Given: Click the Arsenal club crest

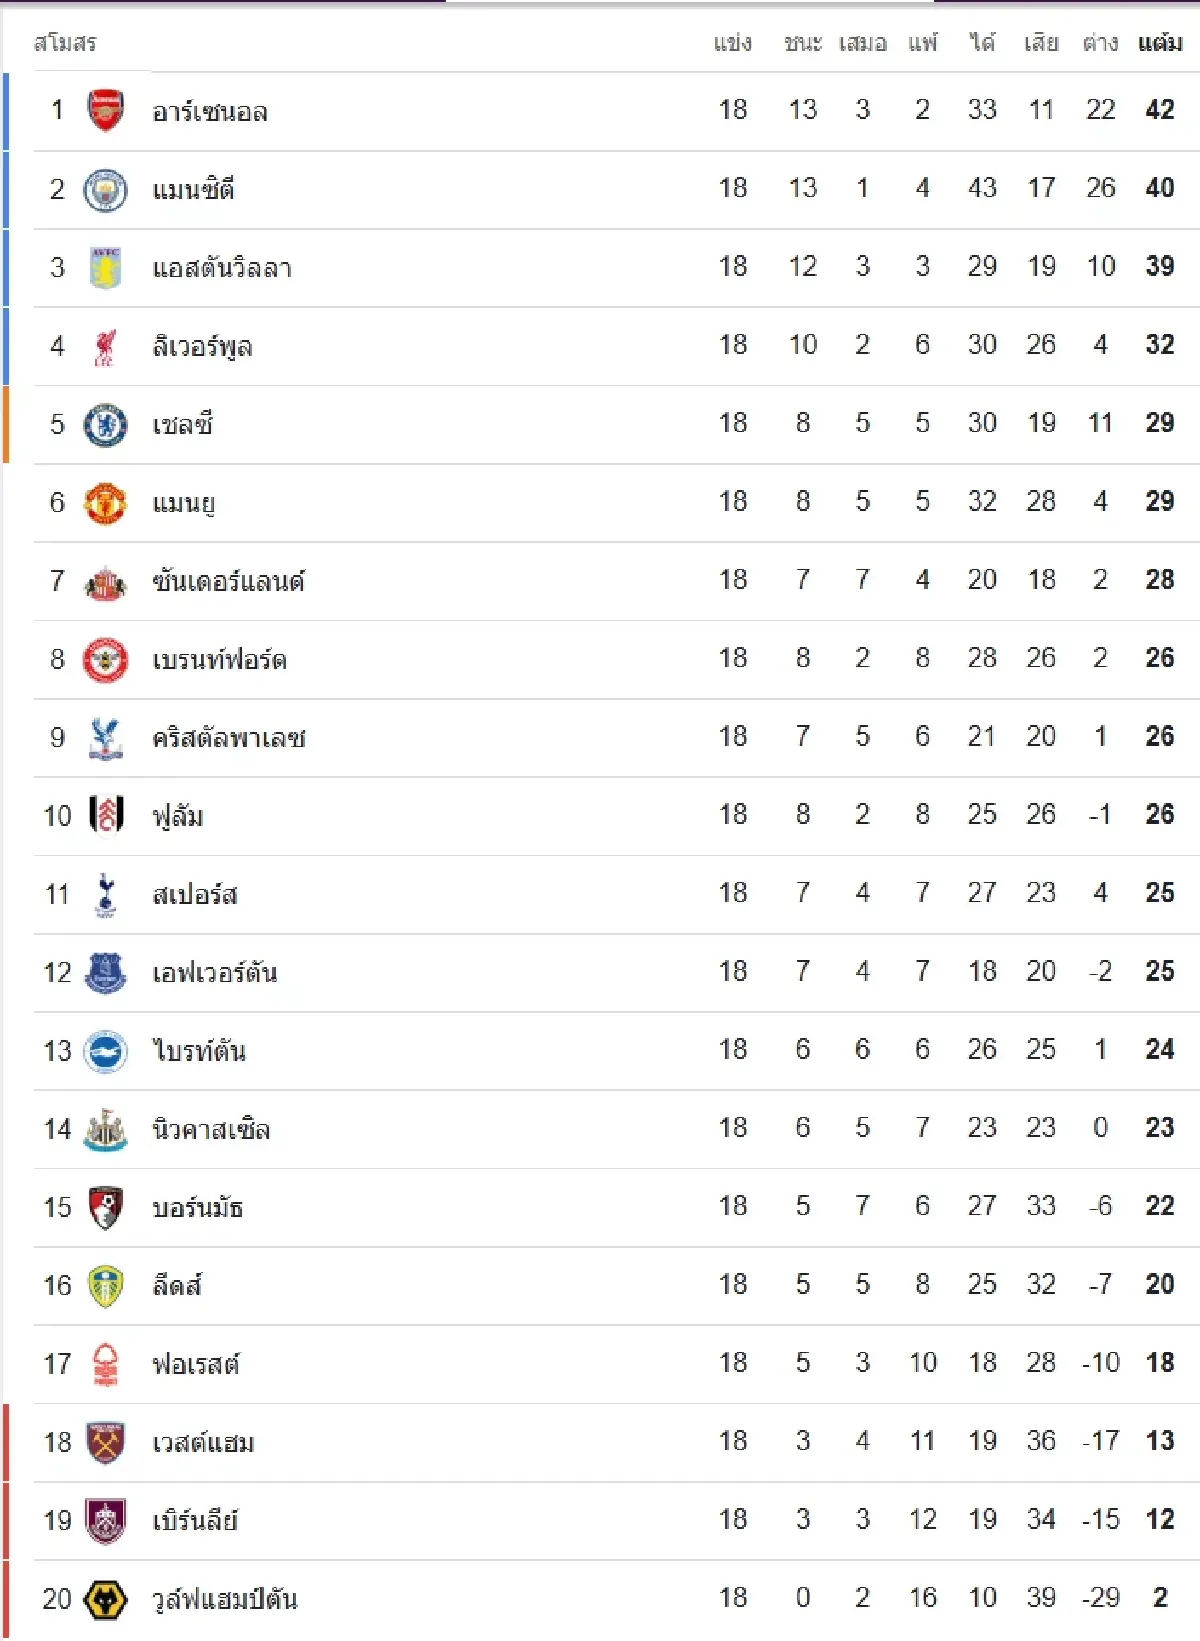Looking at the screenshot, I should pyautogui.click(x=105, y=110).
